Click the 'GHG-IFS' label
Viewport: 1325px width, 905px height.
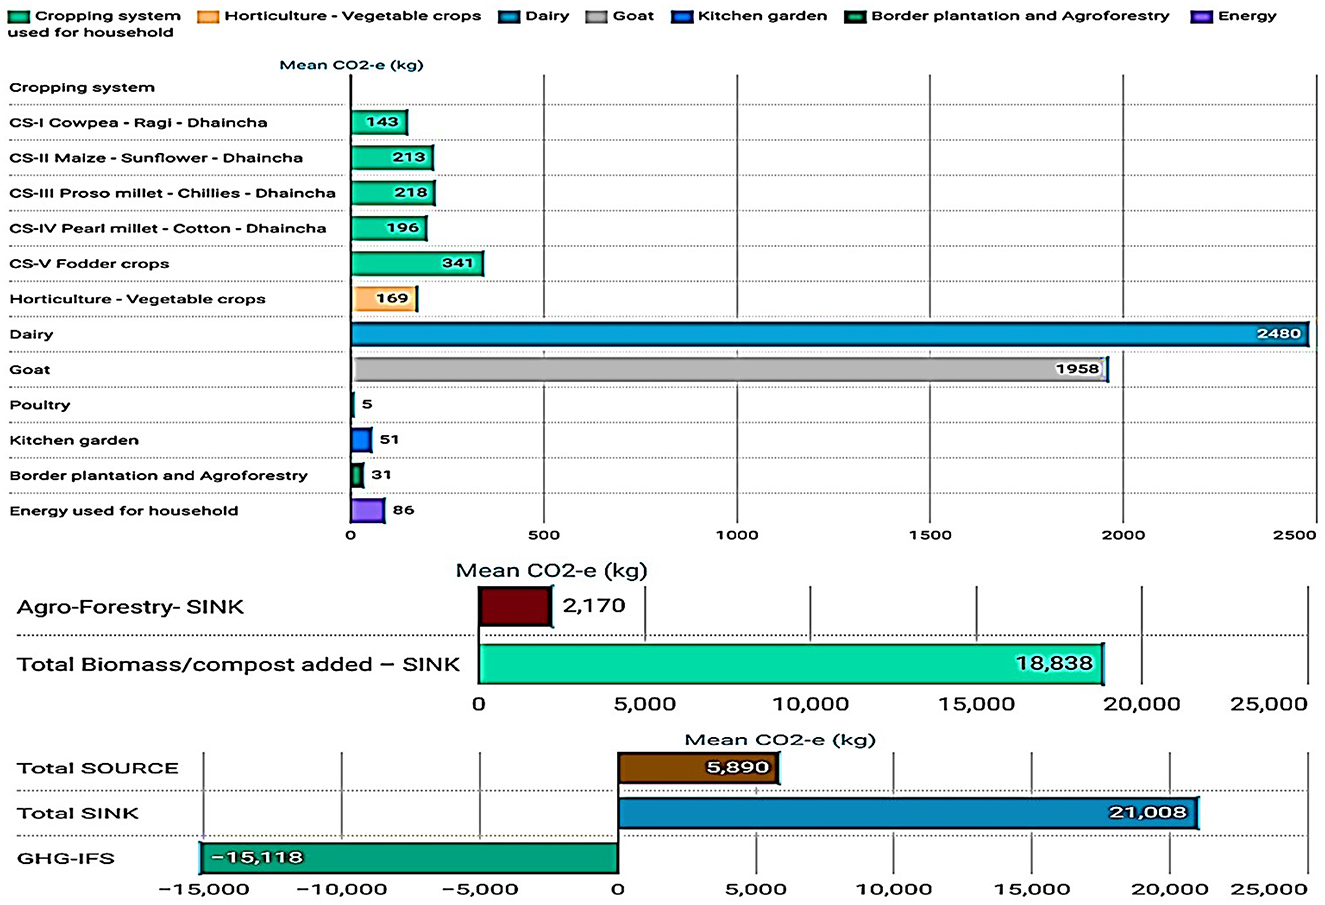point(66,858)
